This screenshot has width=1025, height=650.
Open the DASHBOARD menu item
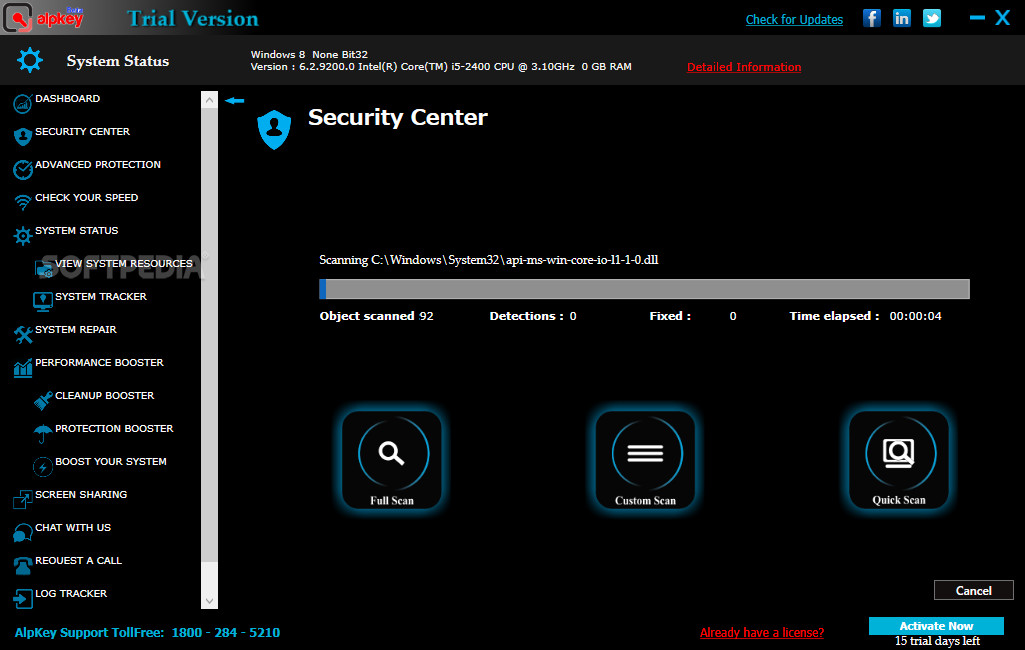[x=67, y=99]
